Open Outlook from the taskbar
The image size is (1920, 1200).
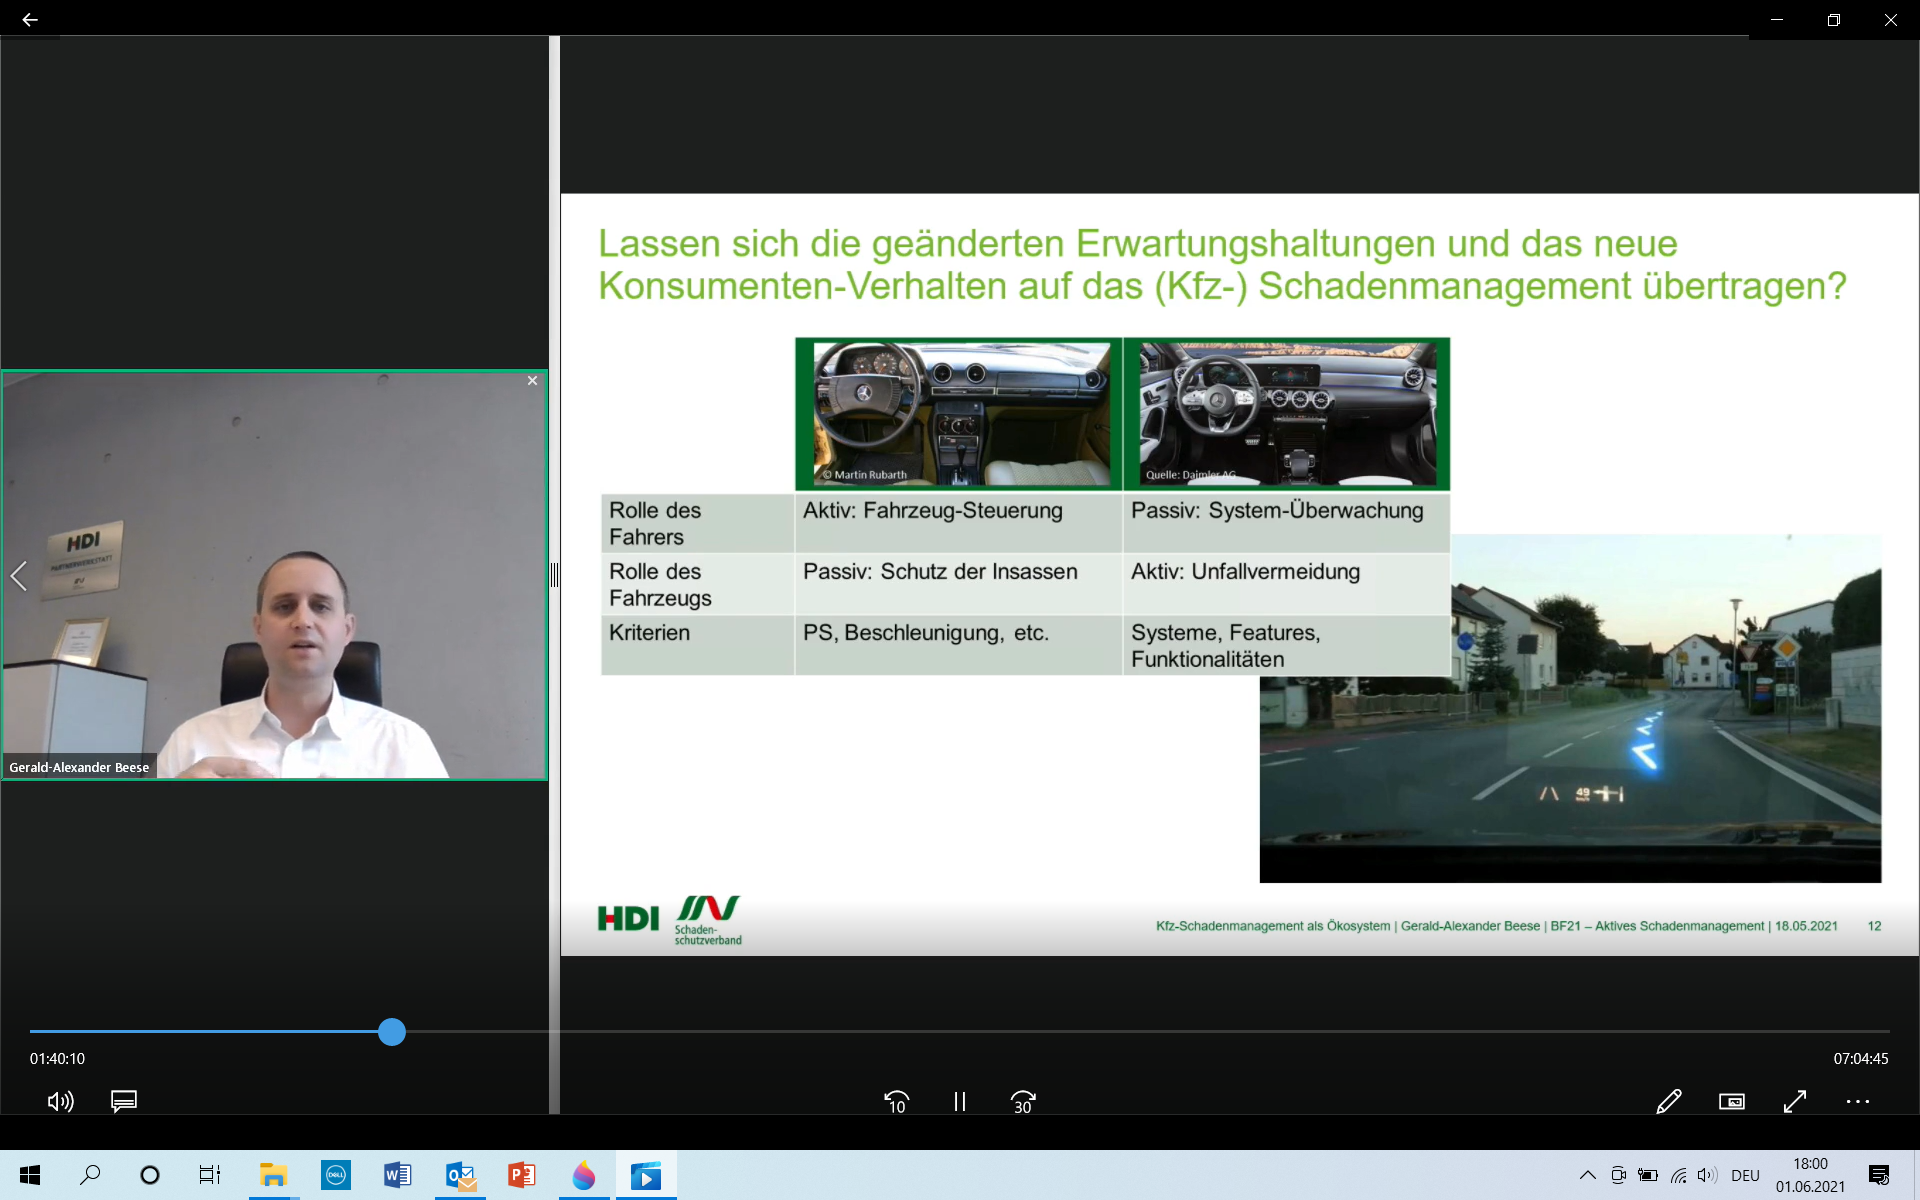click(x=460, y=1175)
